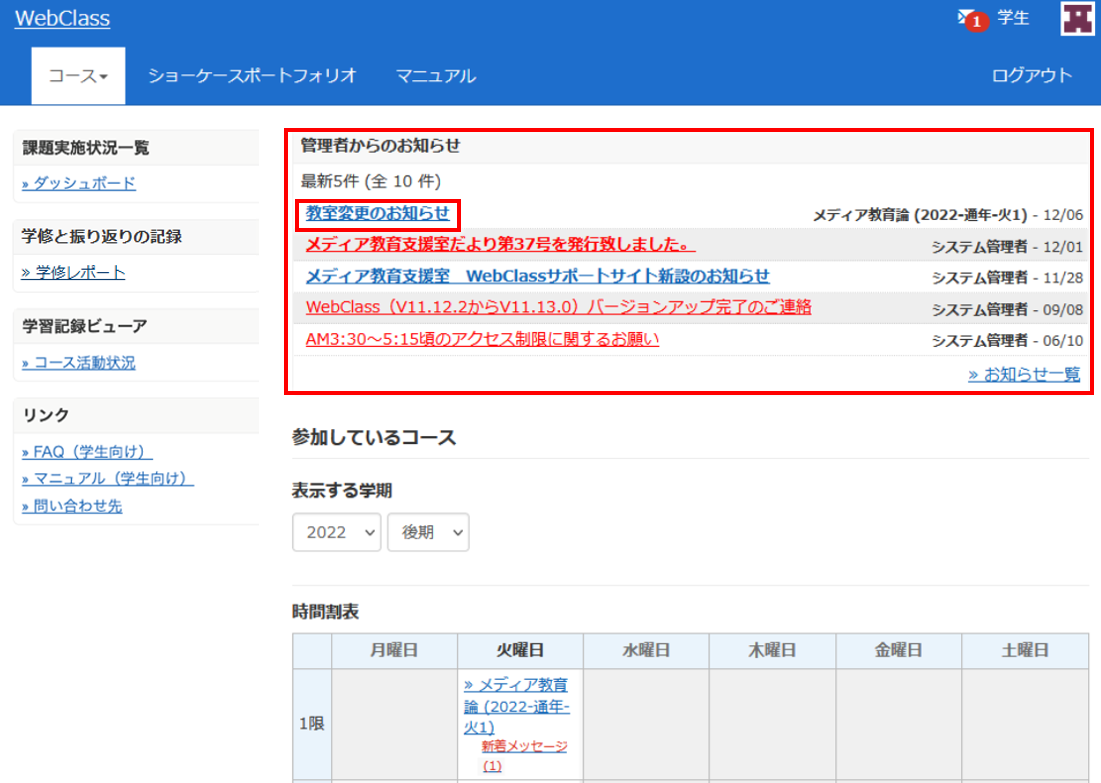
Task: Click the 1限 row label
Action: click(x=312, y=723)
